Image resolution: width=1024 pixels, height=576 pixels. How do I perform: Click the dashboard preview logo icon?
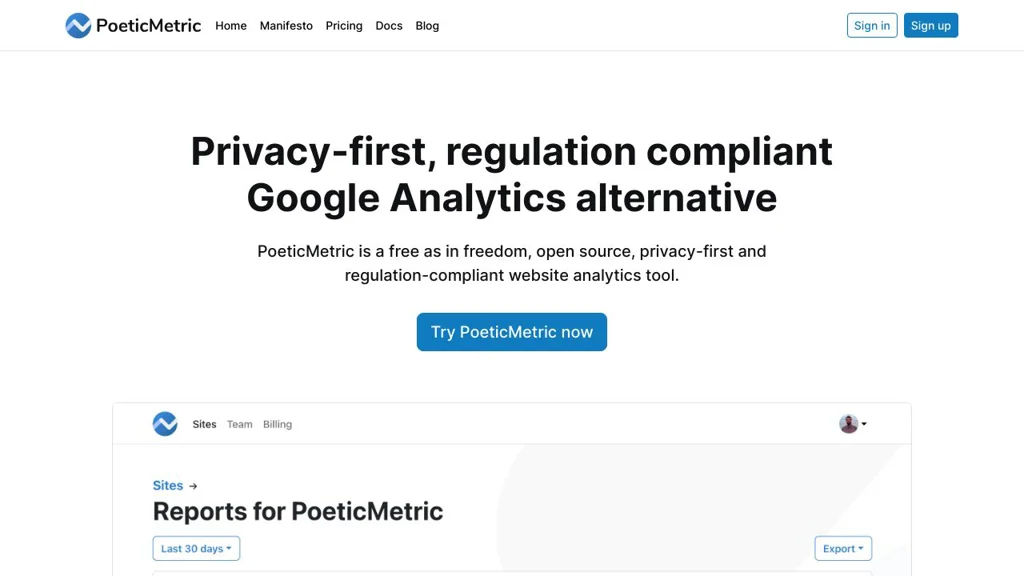(165, 424)
